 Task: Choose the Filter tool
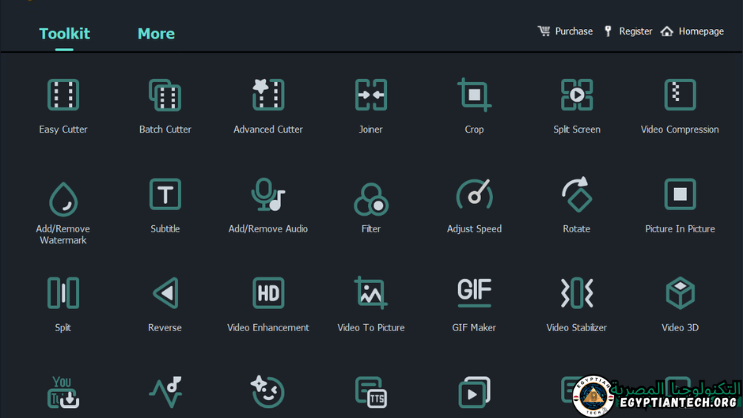tap(371, 198)
